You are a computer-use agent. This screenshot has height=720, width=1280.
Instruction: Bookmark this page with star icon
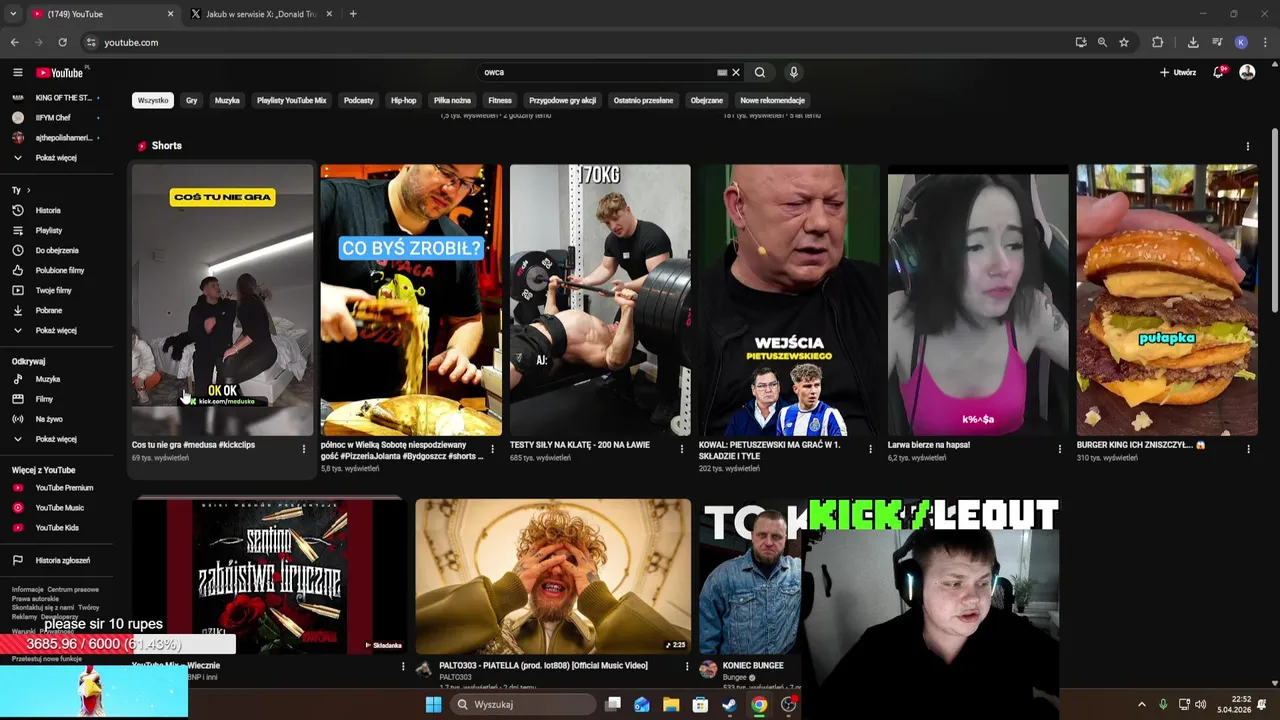[1124, 42]
